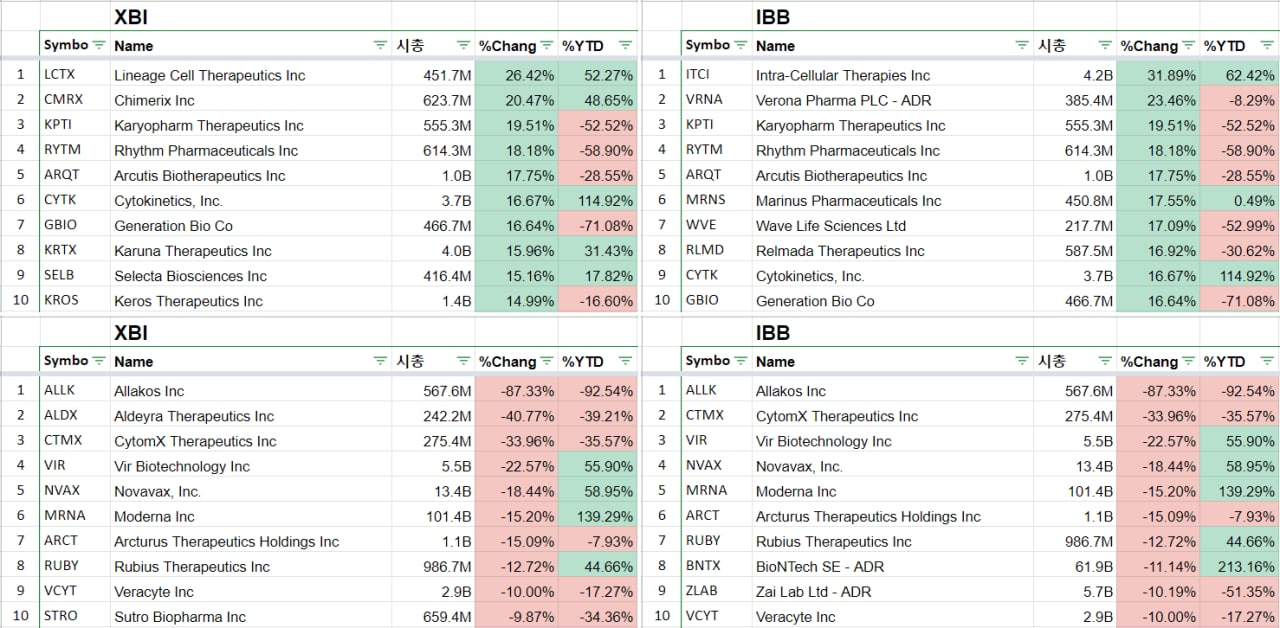The width and height of the screenshot is (1280, 628).
Task: Click the BNTX symbol cell
Action: pyautogui.click(x=717, y=566)
